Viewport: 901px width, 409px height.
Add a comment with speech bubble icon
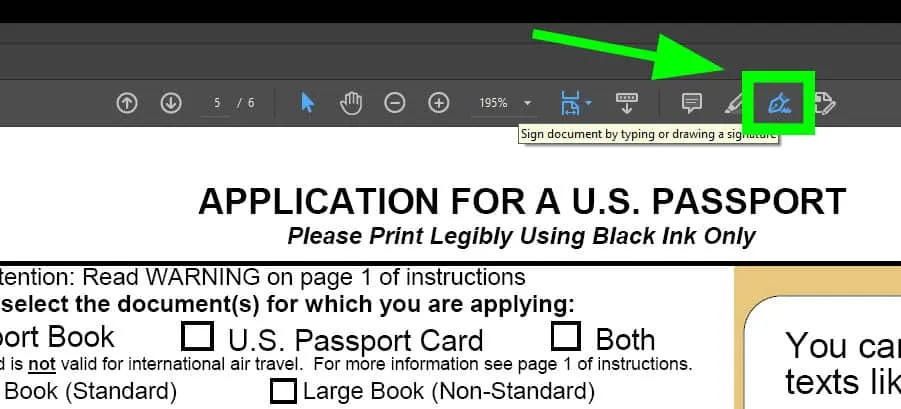[x=691, y=103]
